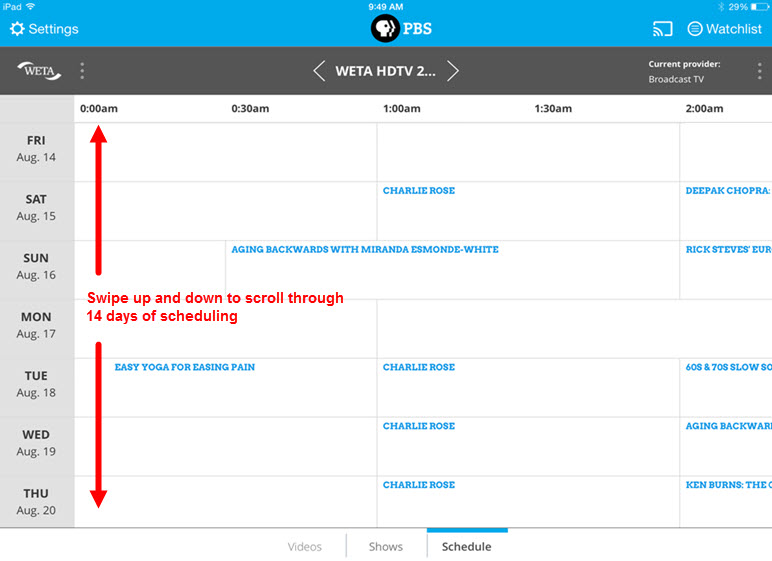Tap the 9:49 AM clock in status bar
This screenshot has height=561, width=772.
pyautogui.click(x=386, y=7)
